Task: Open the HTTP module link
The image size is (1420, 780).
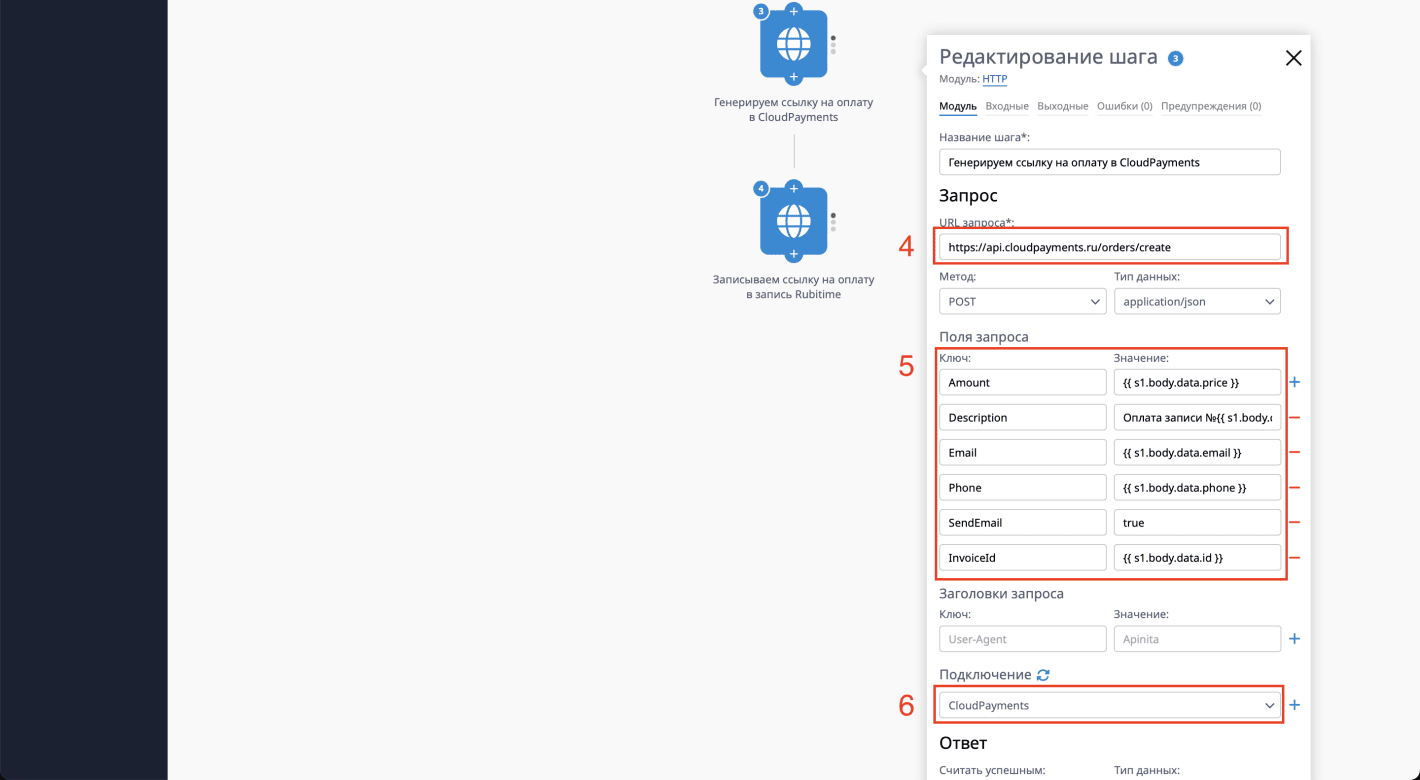Action: [x=994, y=79]
